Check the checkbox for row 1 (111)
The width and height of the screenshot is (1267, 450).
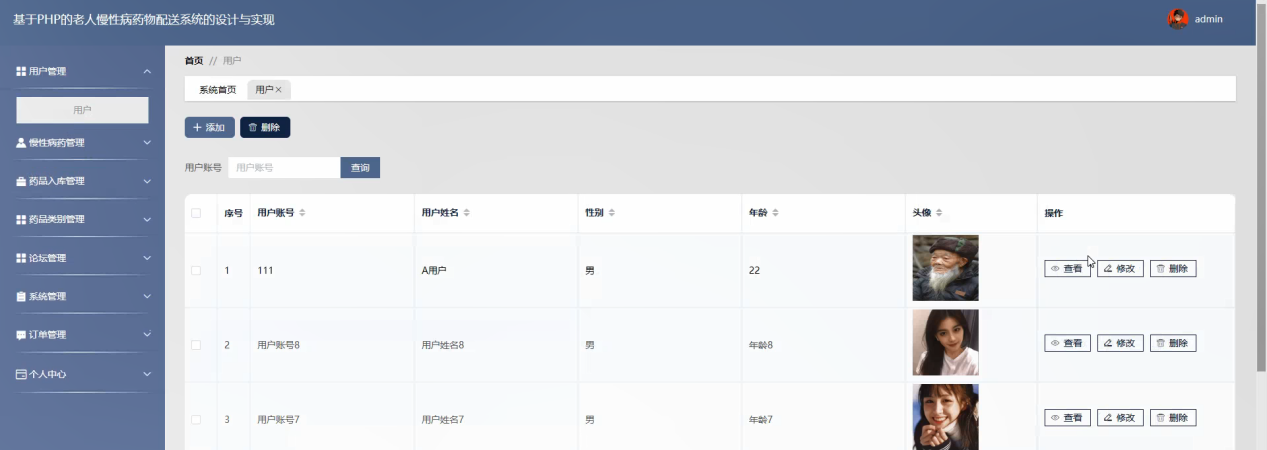(x=196, y=270)
